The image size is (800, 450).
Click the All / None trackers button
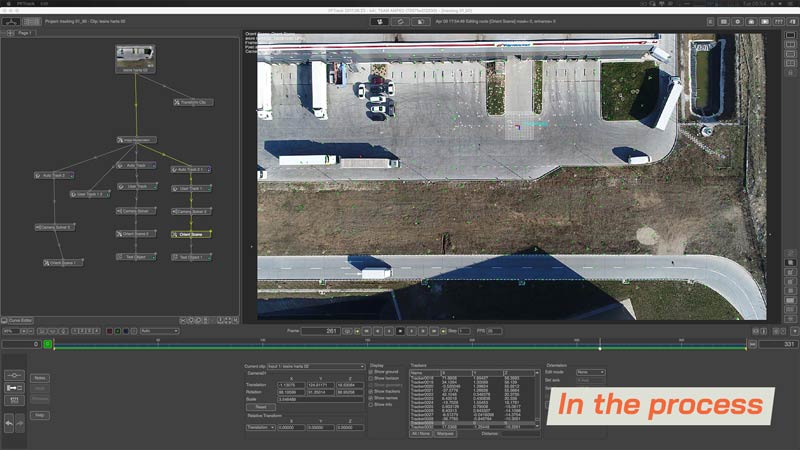tap(421, 433)
